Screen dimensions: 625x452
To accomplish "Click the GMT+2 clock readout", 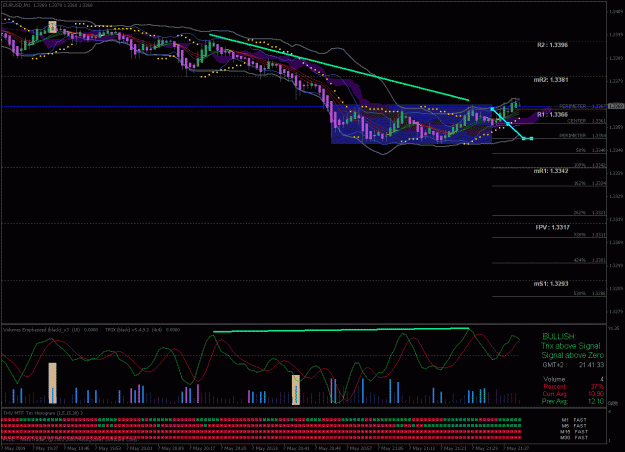I will pos(573,365).
